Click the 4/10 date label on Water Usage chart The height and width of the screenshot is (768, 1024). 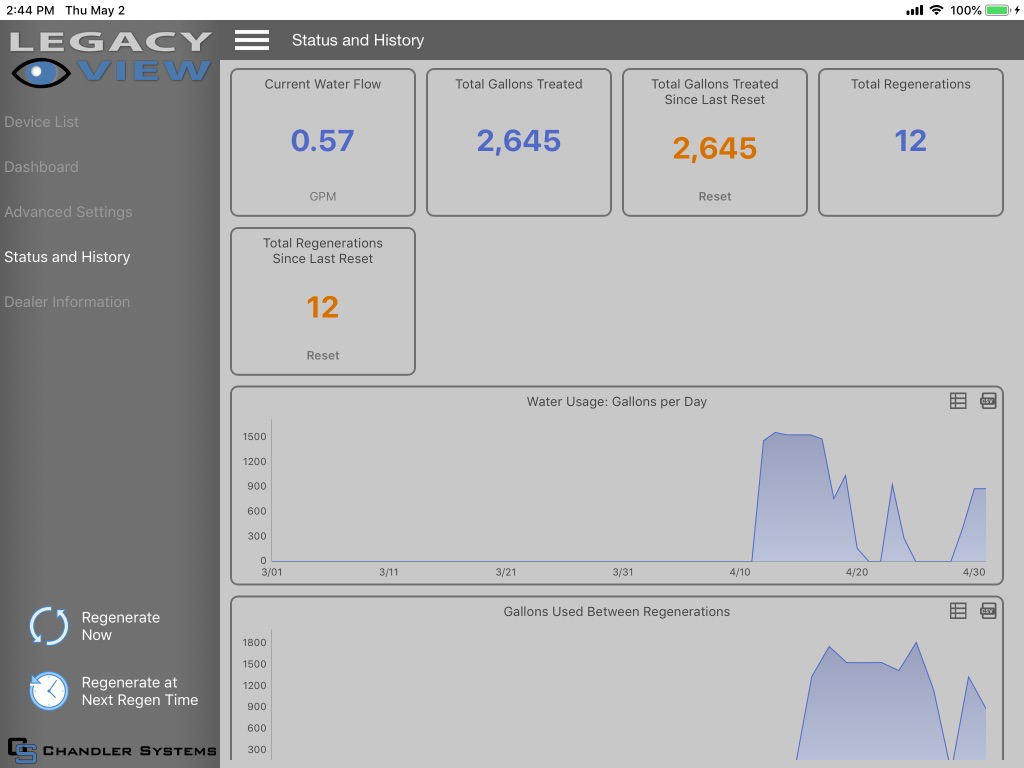[739, 571]
